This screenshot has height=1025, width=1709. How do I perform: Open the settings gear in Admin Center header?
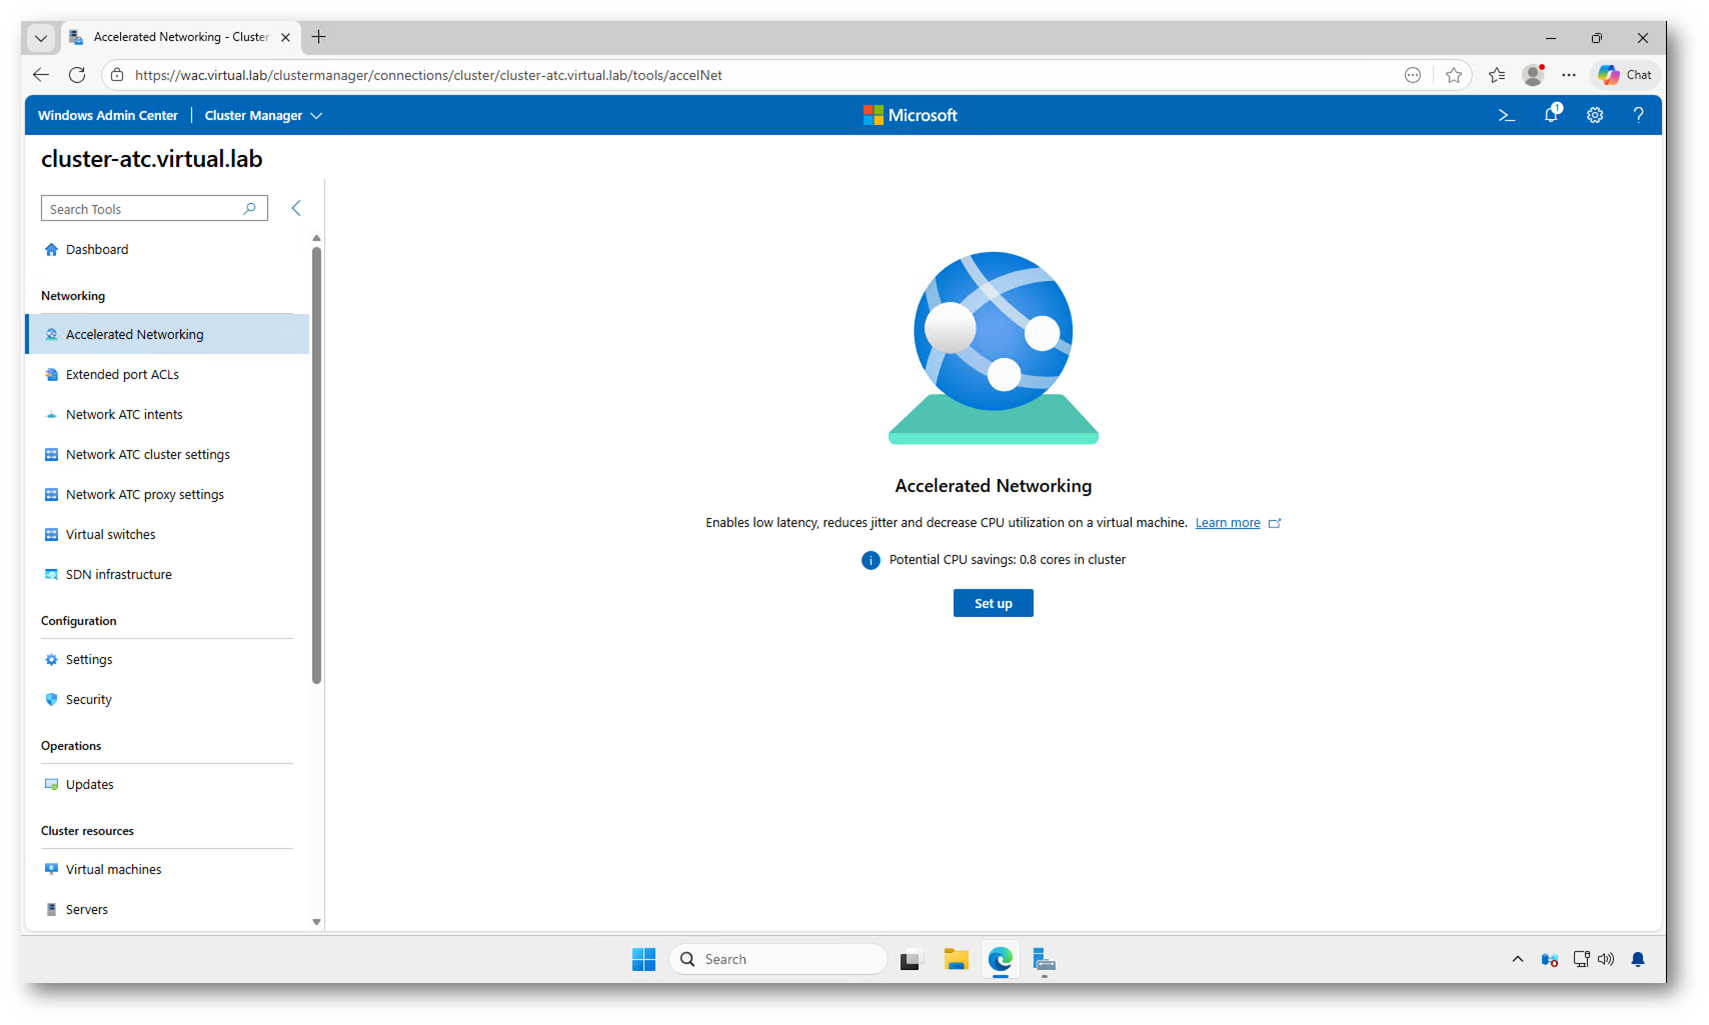tap(1595, 115)
